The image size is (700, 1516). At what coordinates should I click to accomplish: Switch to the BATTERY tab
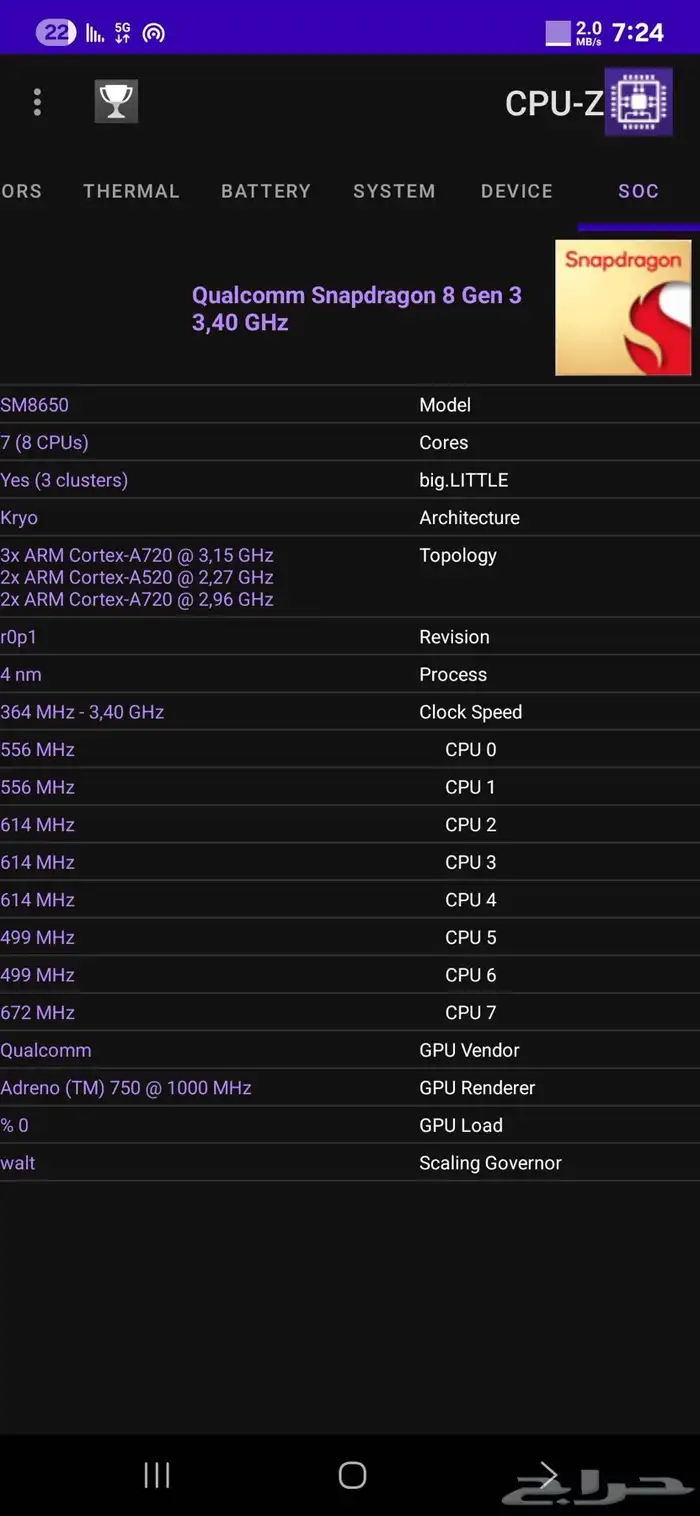tap(266, 191)
